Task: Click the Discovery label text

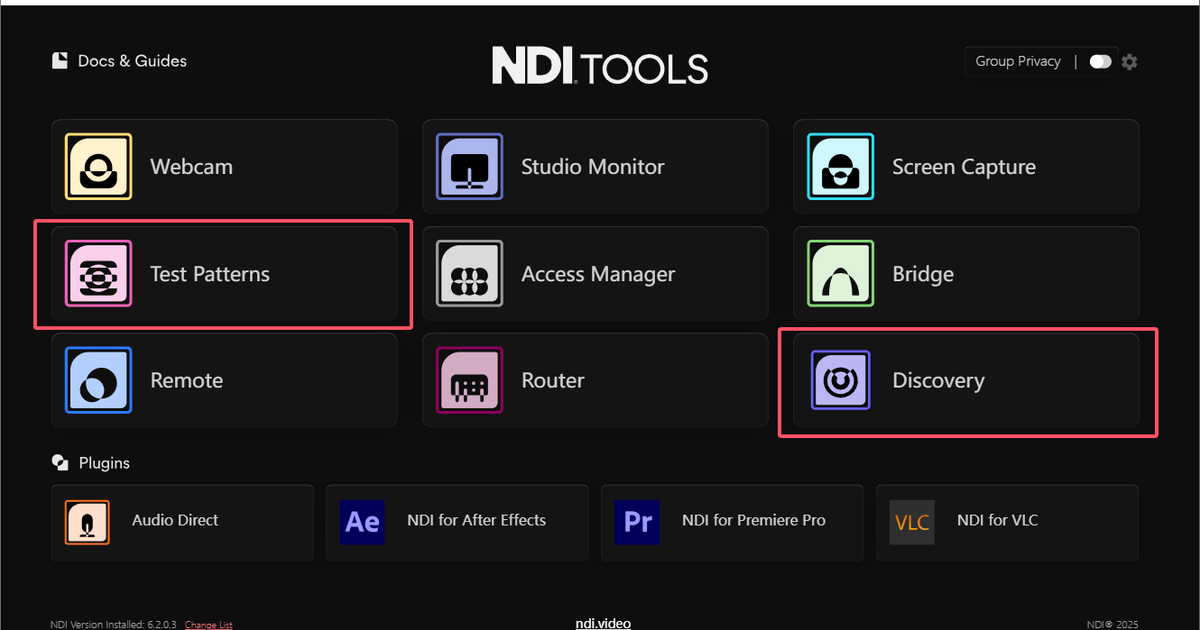Action: [x=938, y=380]
